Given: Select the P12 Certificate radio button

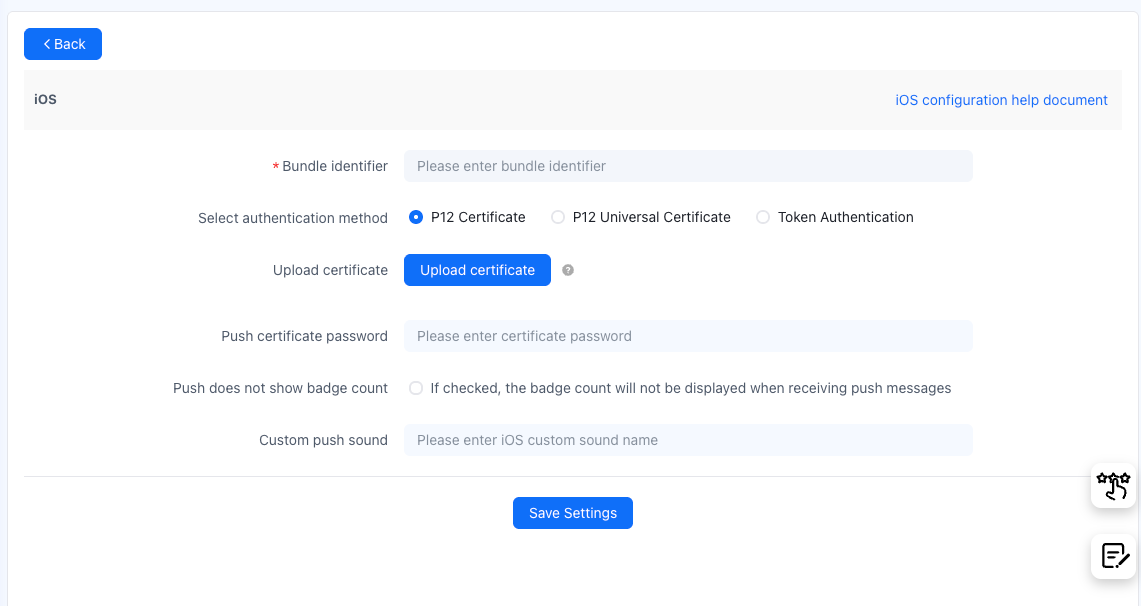Looking at the screenshot, I should (416, 217).
